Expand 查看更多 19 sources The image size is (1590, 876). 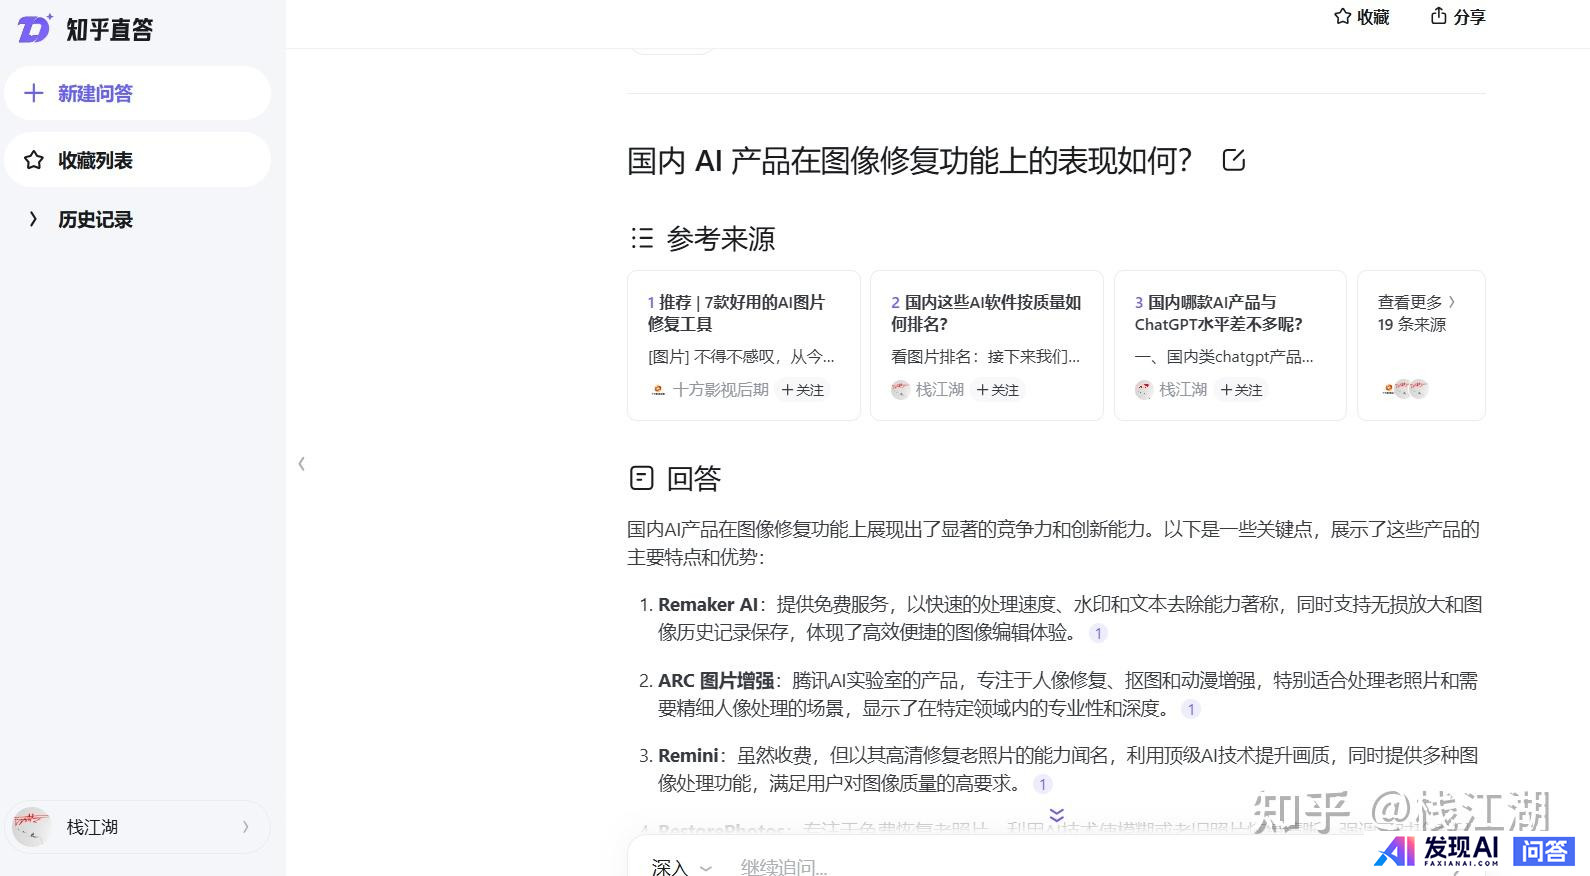(x=1416, y=313)
